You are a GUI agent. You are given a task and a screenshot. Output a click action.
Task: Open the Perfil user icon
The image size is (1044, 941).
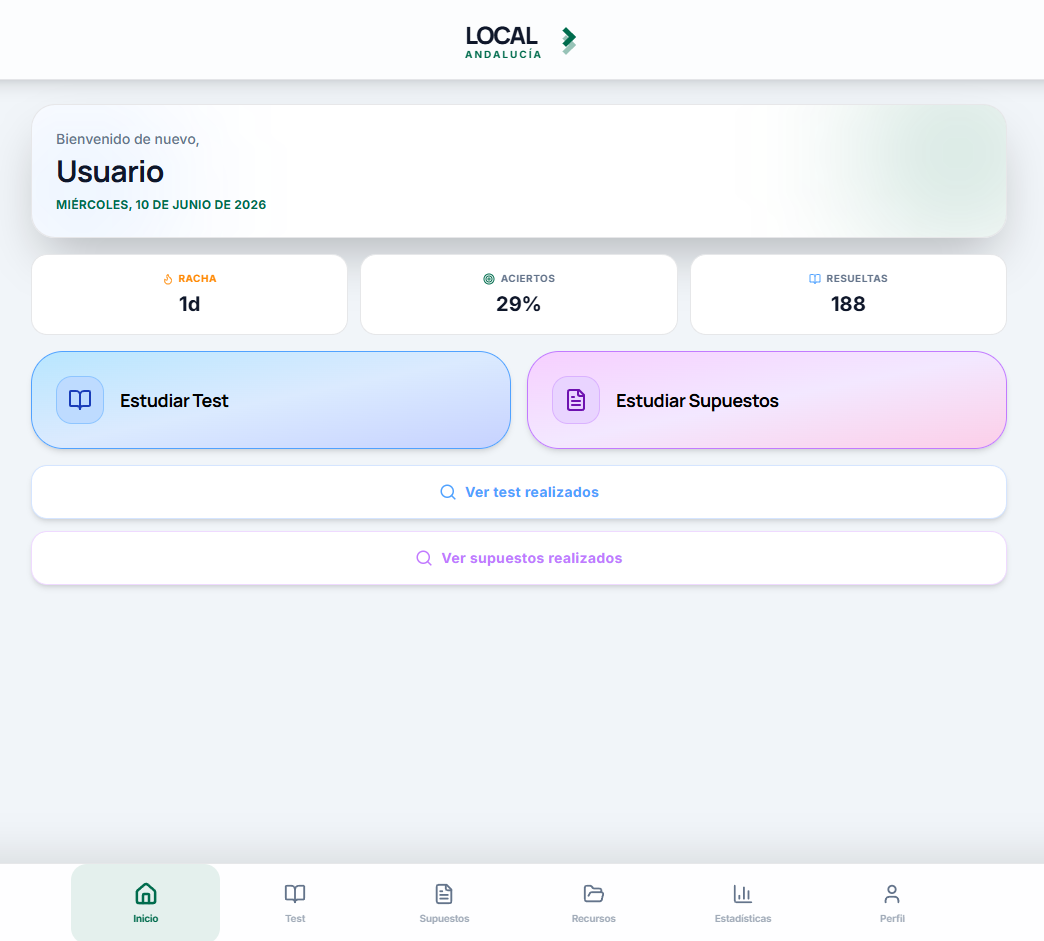(892, 893)
